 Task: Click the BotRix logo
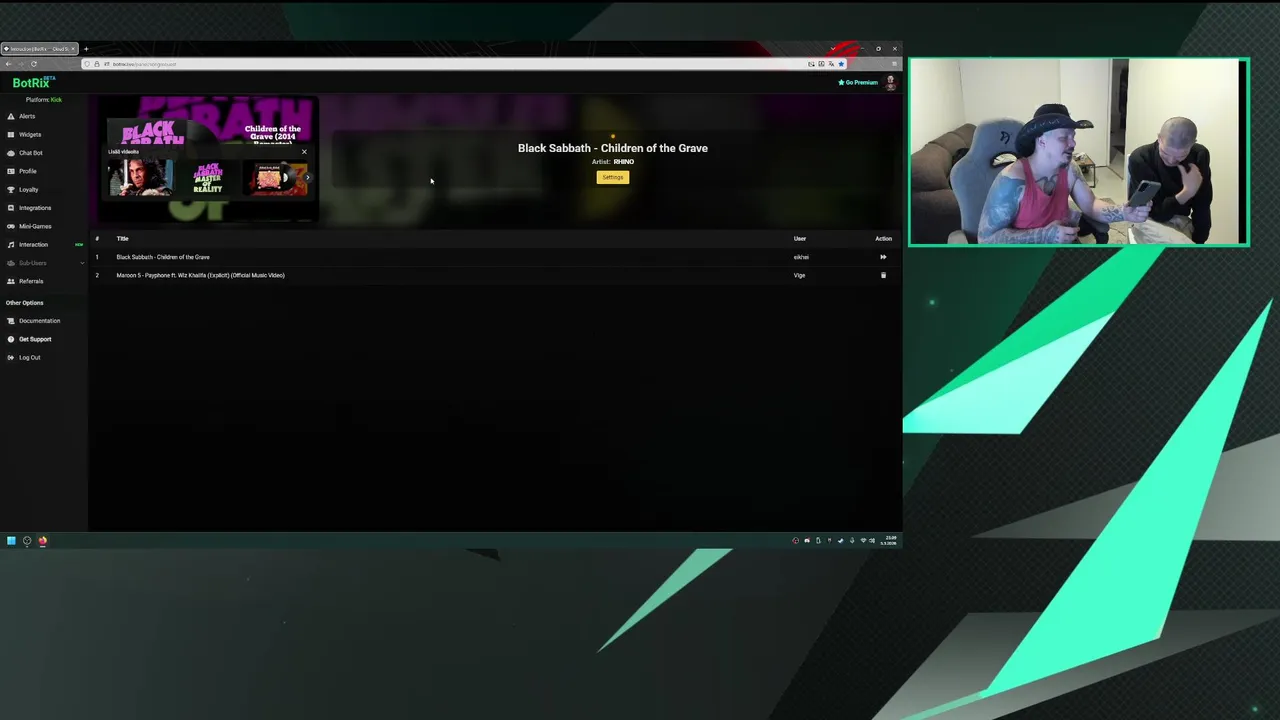(33, 82)
